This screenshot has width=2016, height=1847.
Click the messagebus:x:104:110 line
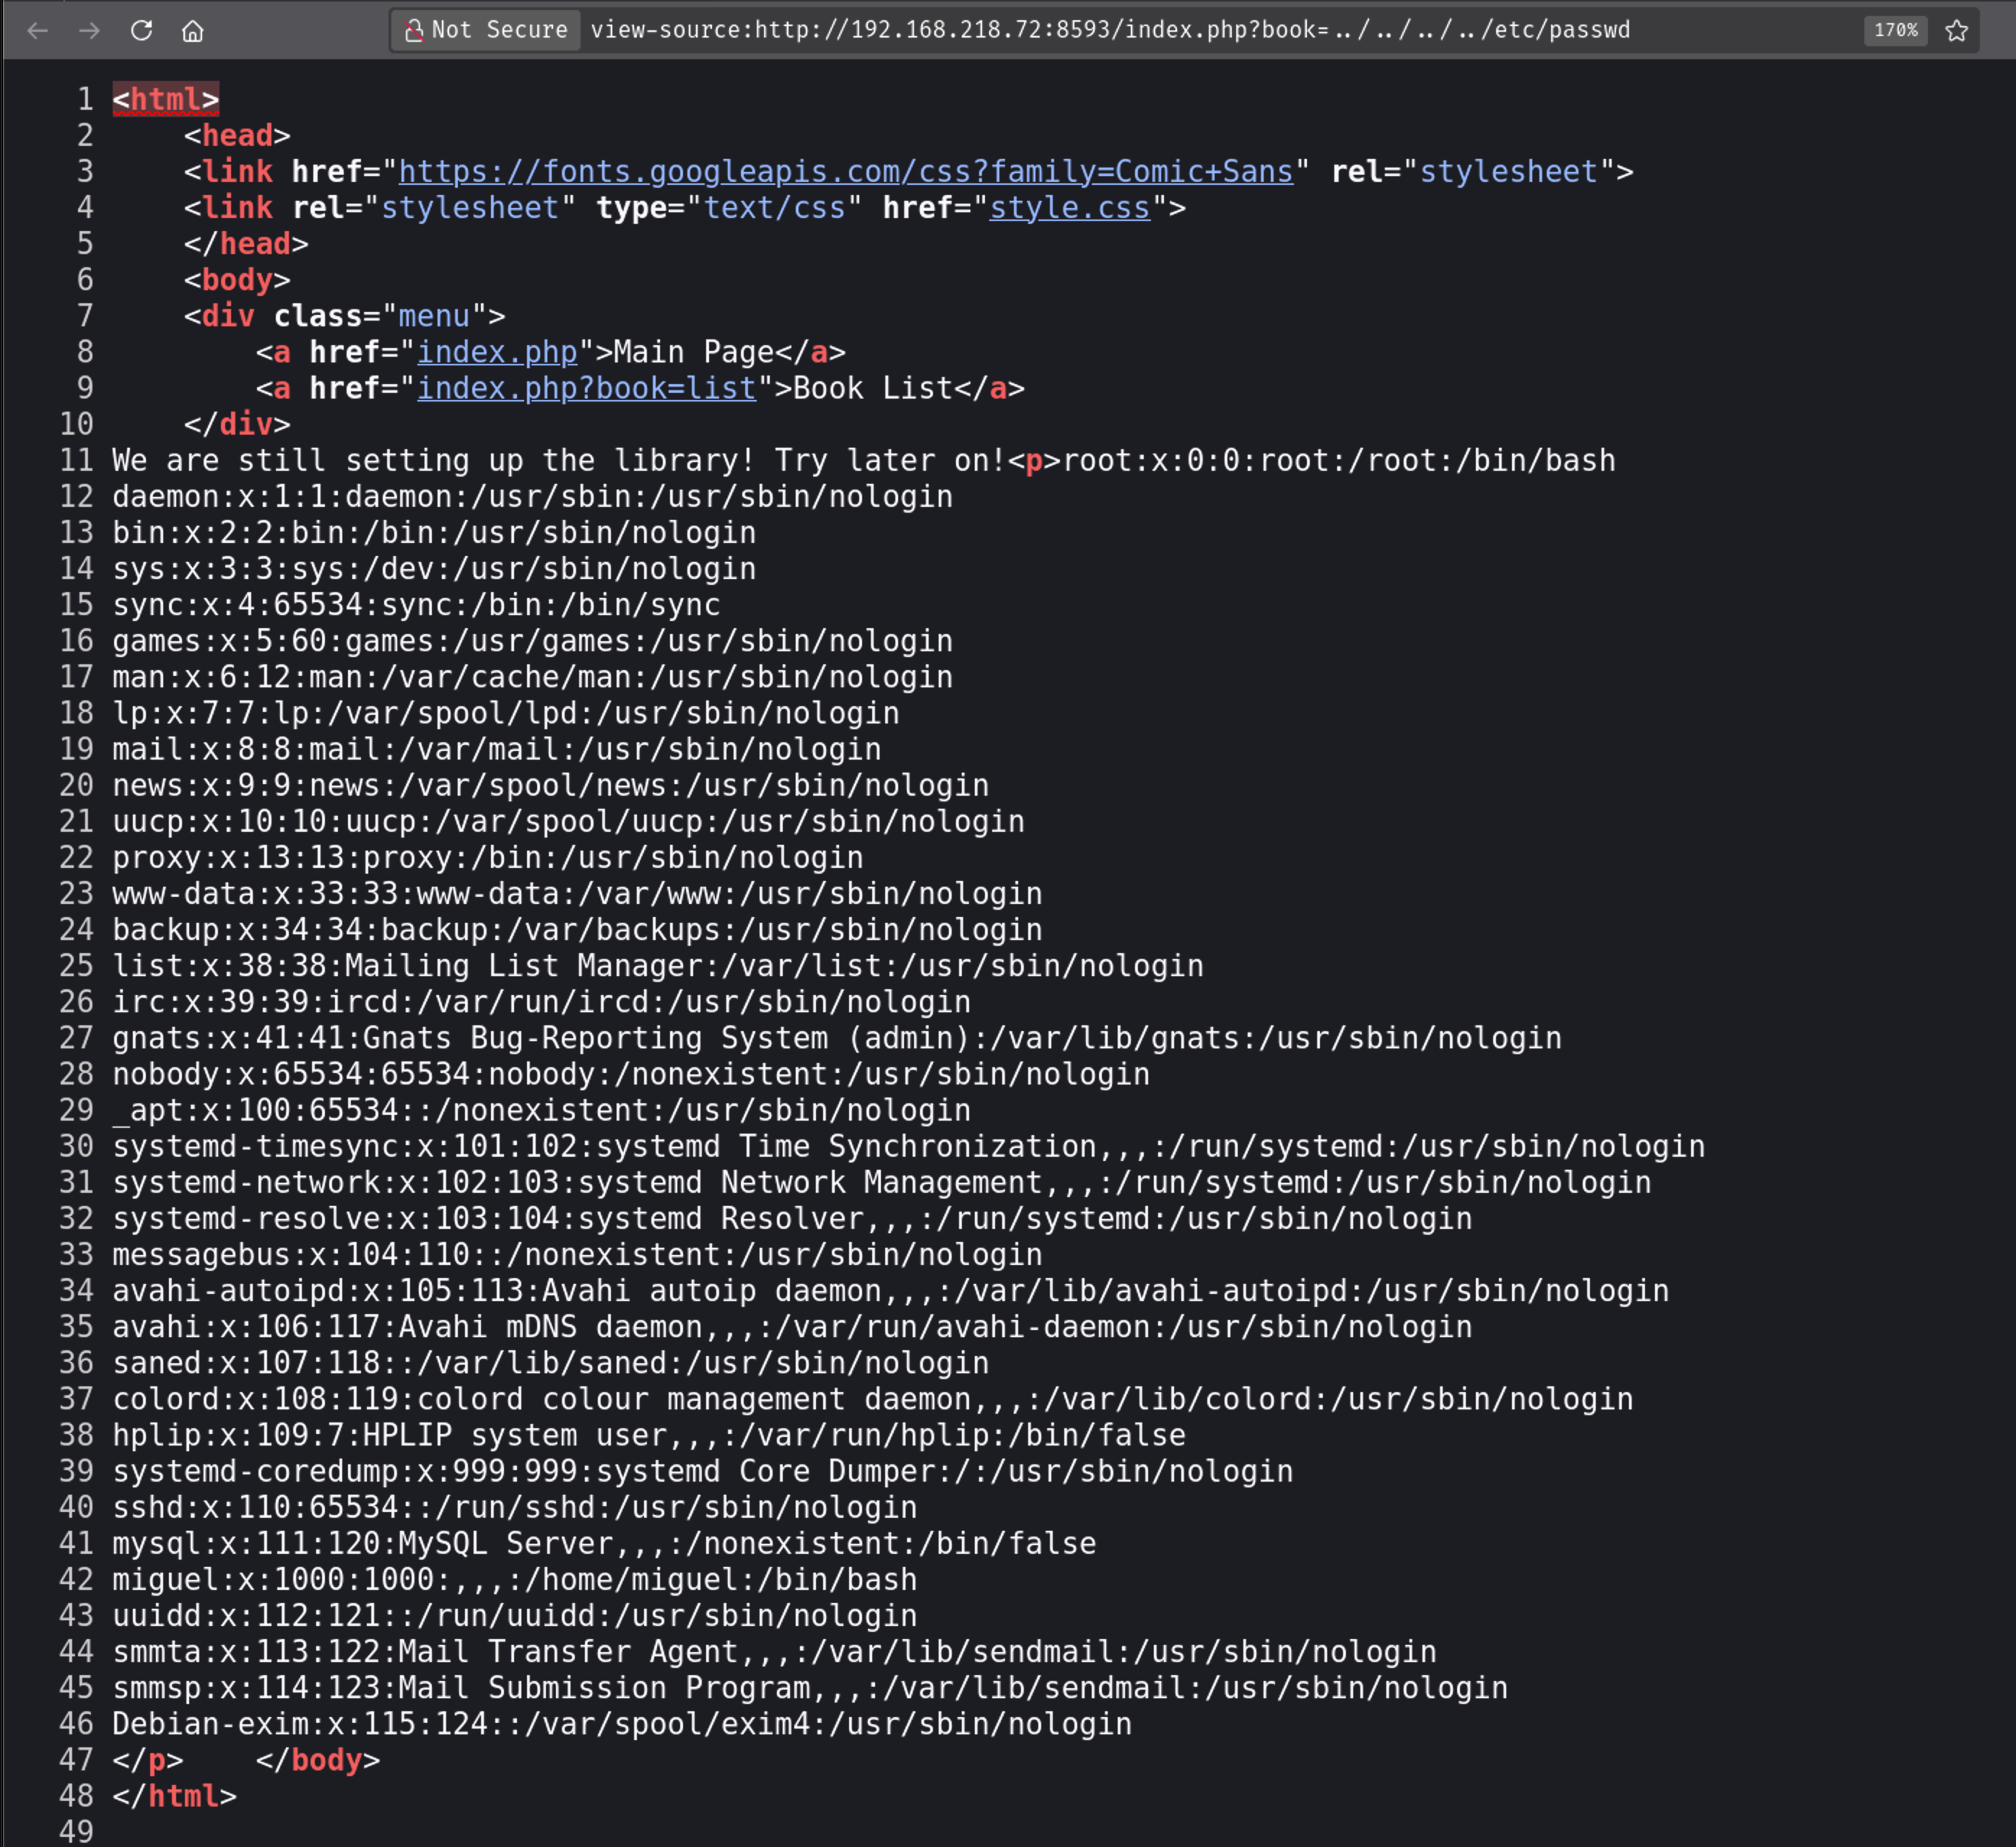(x=577, y=1254)
